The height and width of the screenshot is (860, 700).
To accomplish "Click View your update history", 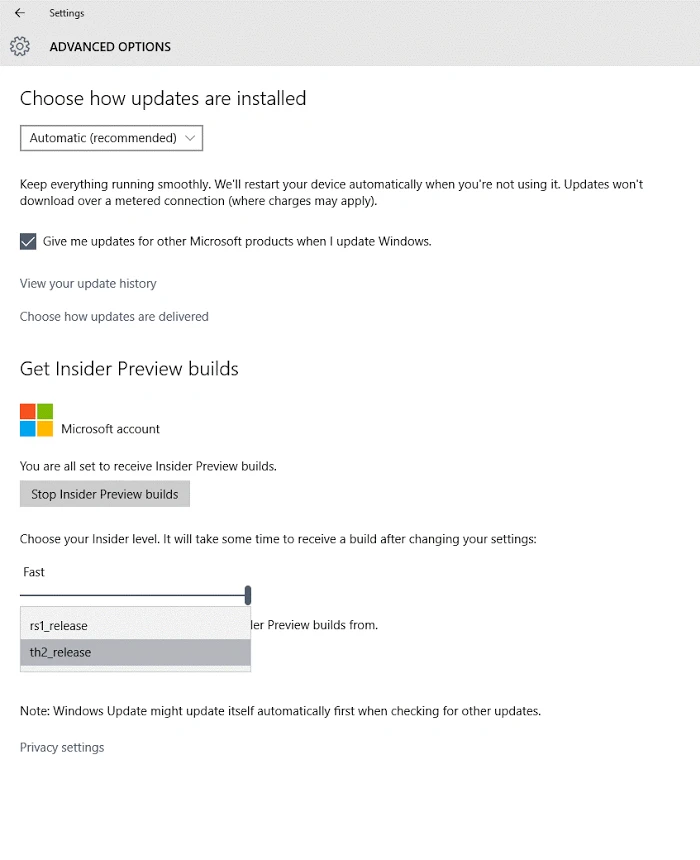I will coord(88,284).
